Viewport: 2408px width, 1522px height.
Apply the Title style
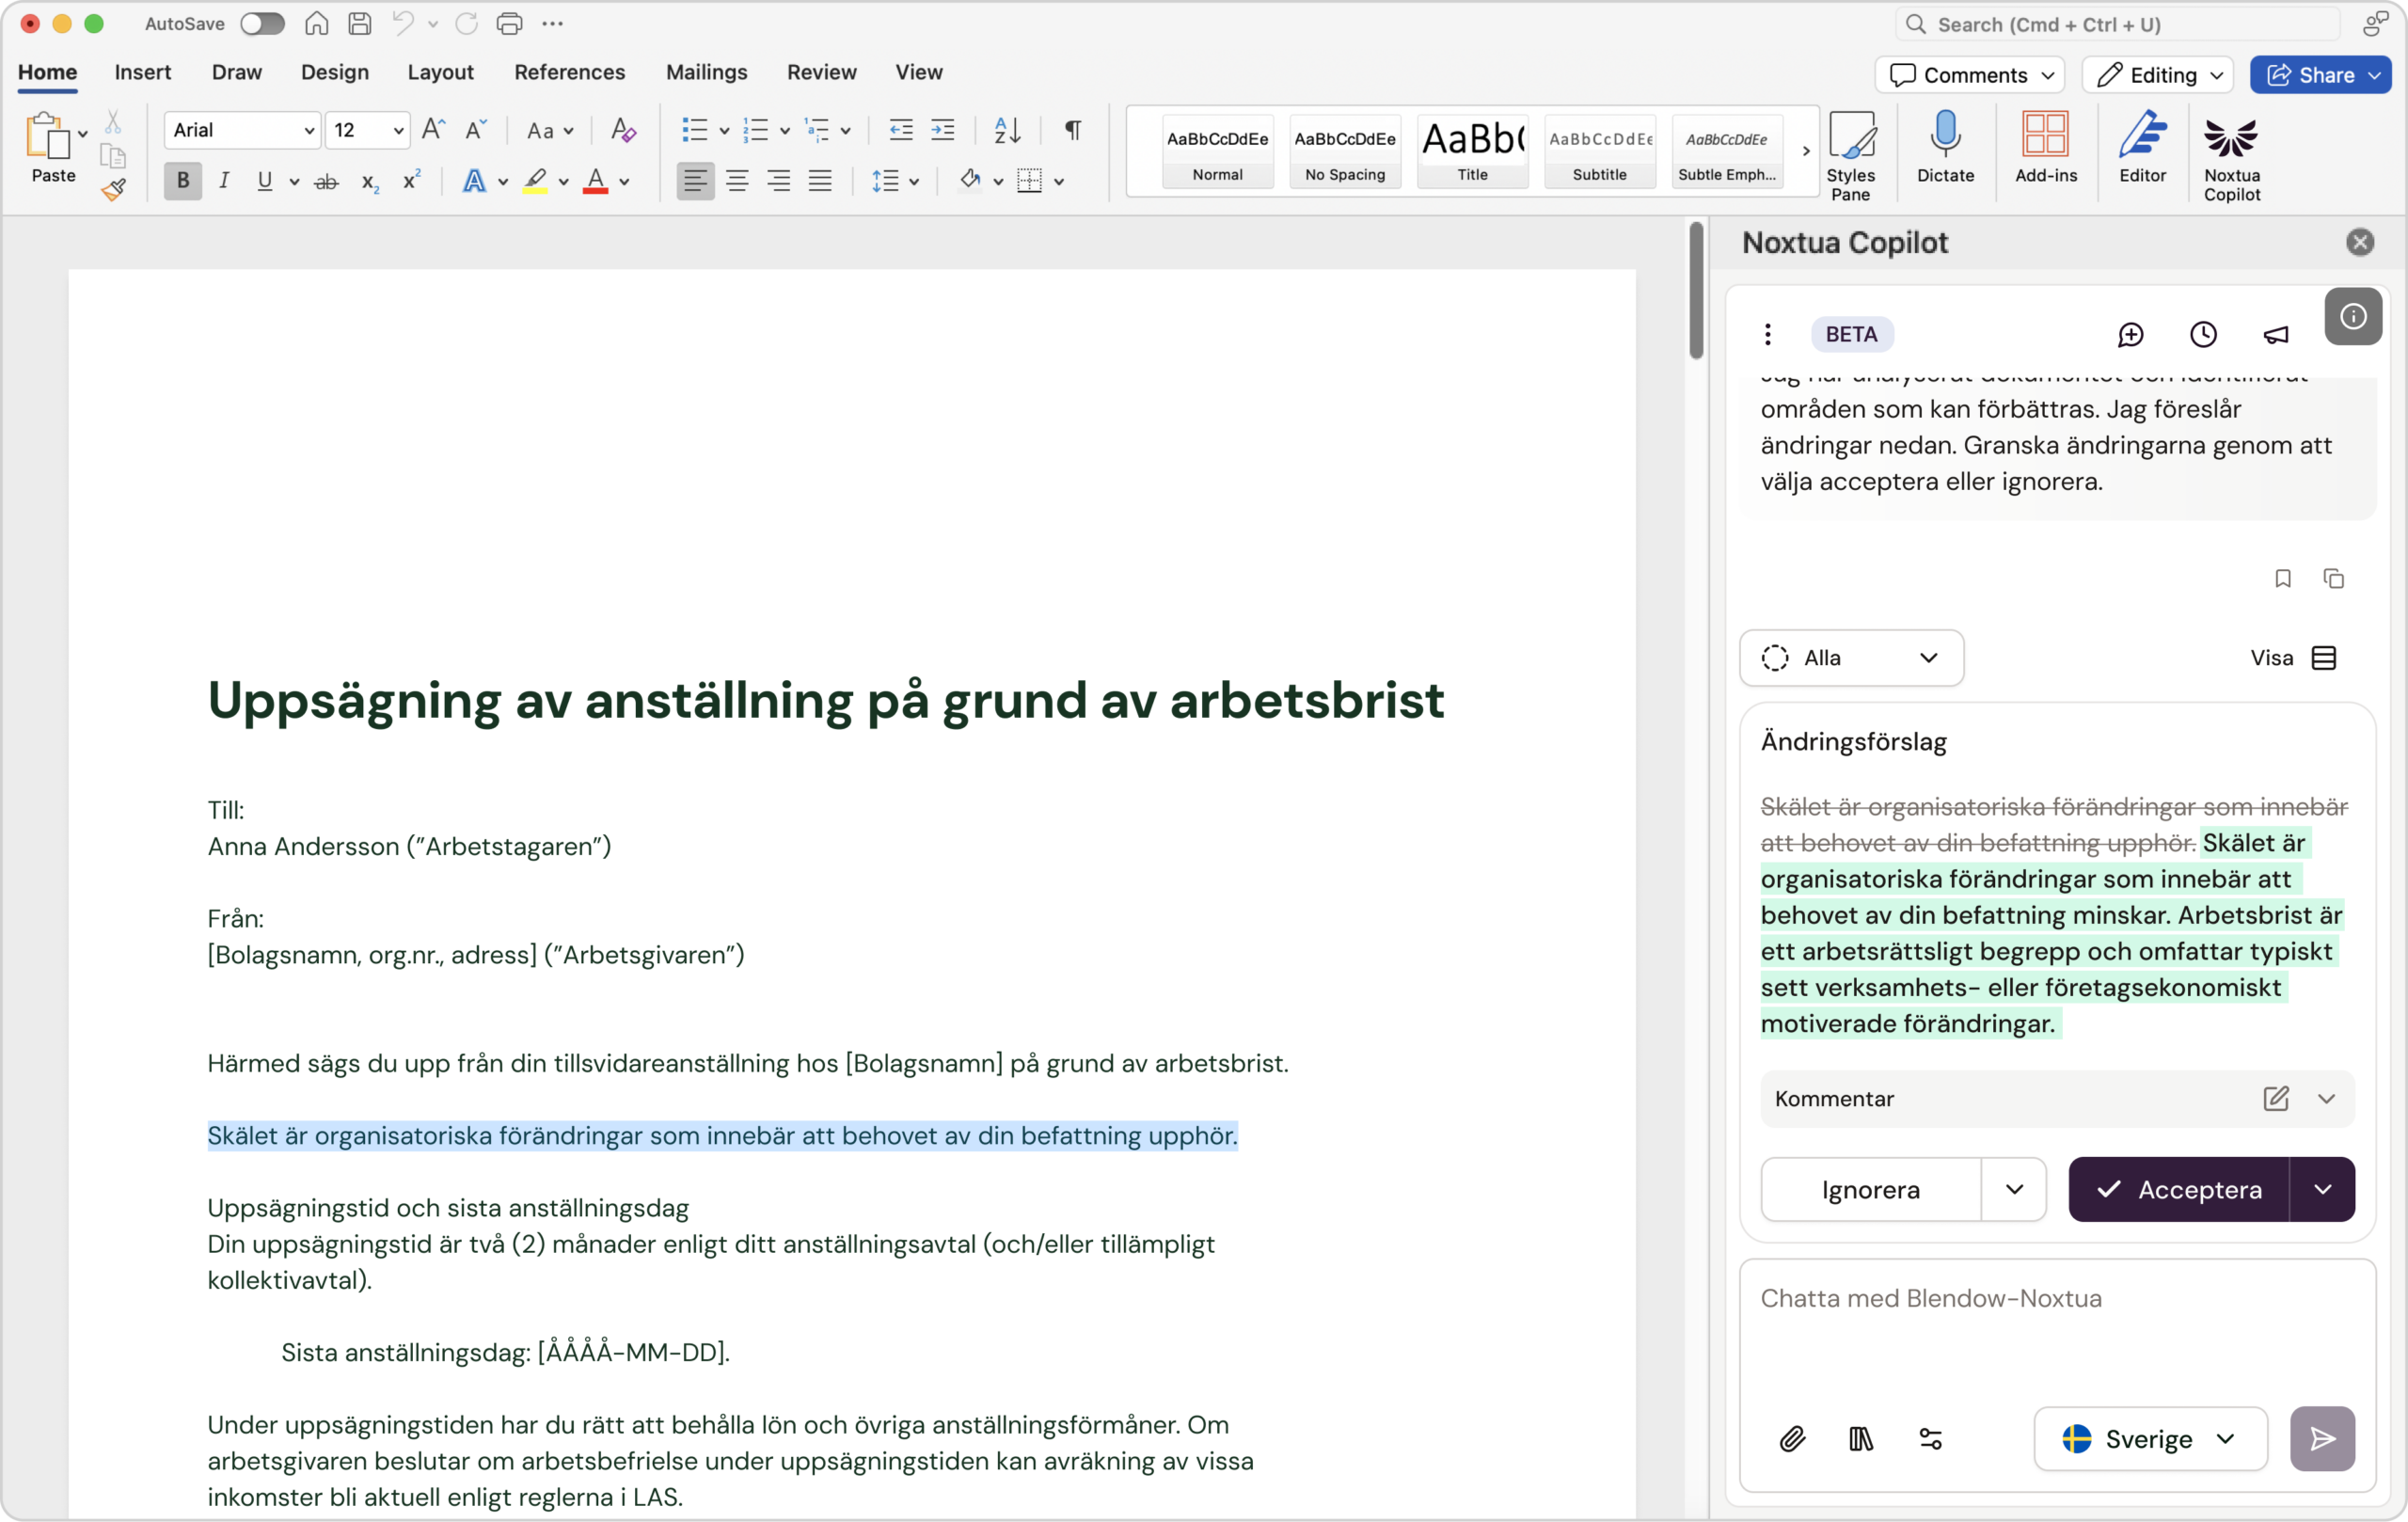pyautogui.click(x=1472, y=151)
